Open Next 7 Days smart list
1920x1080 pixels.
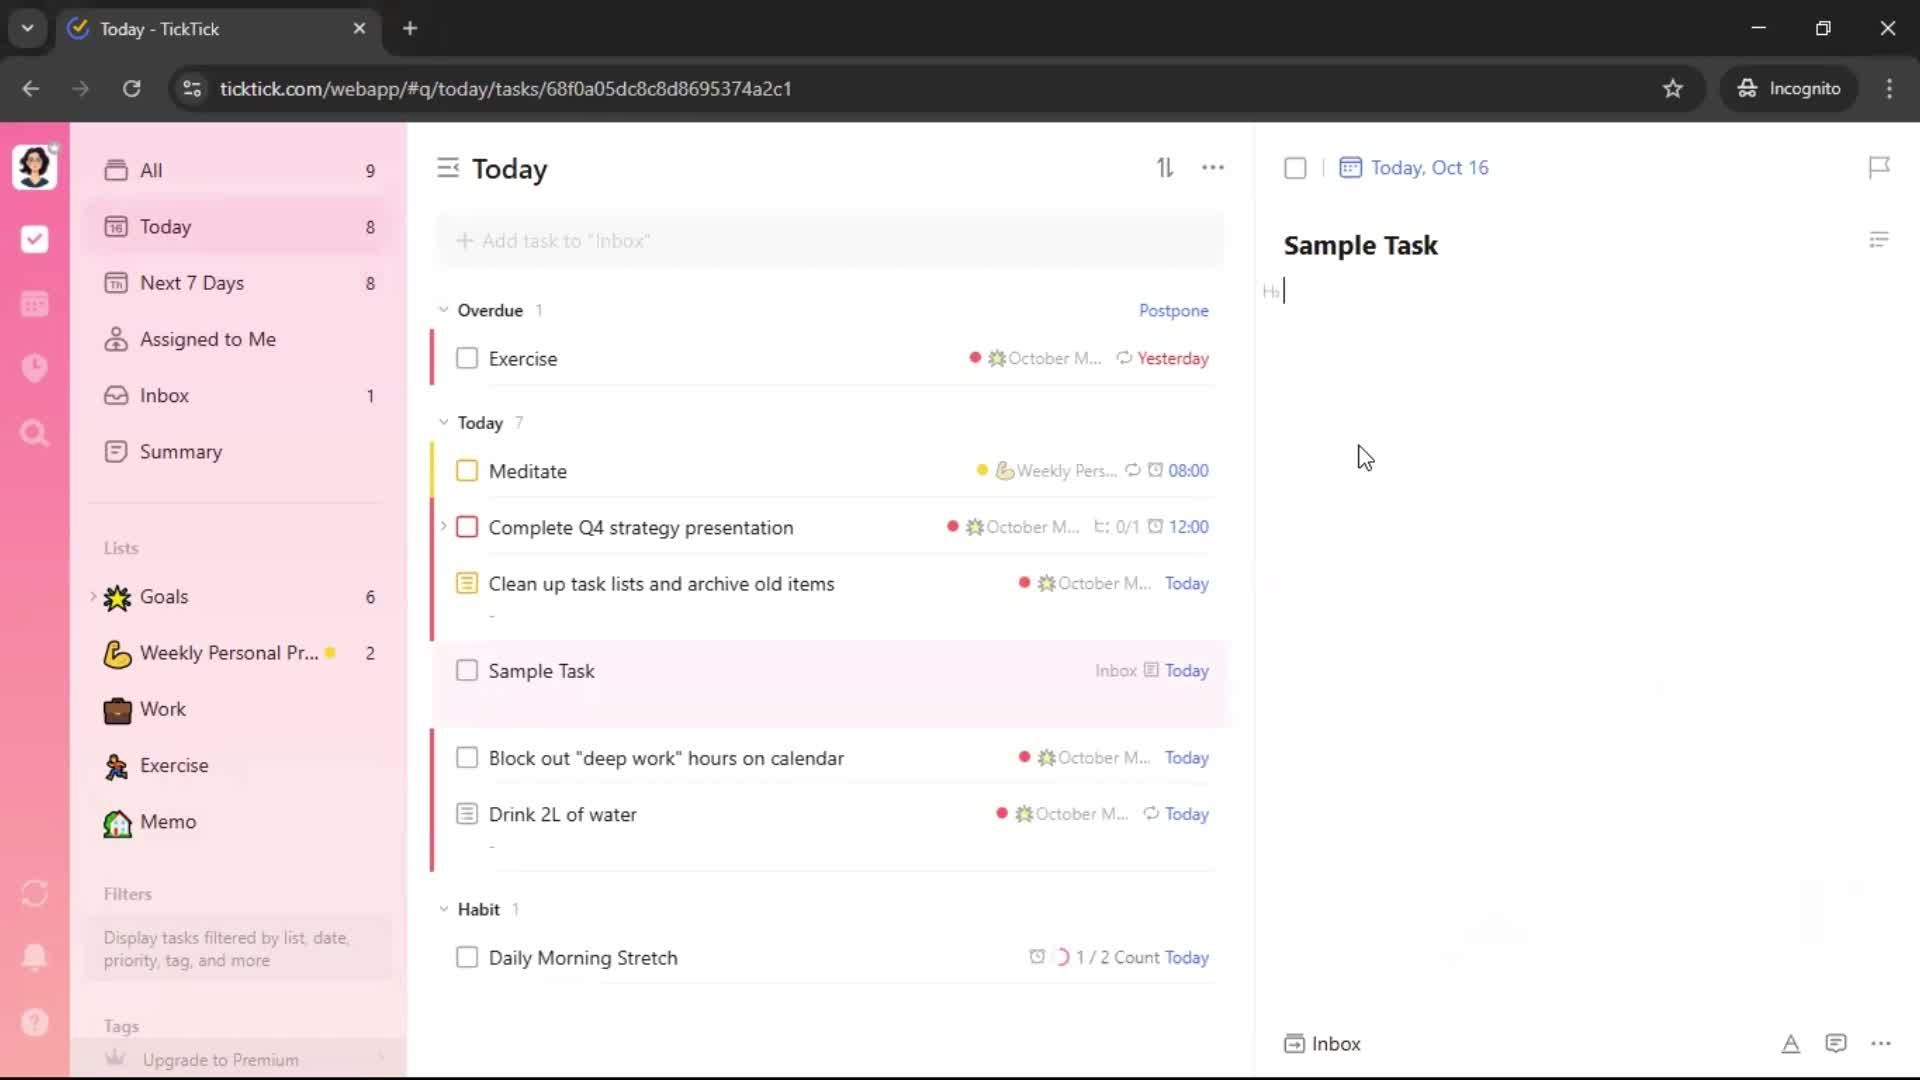[192, 283]
